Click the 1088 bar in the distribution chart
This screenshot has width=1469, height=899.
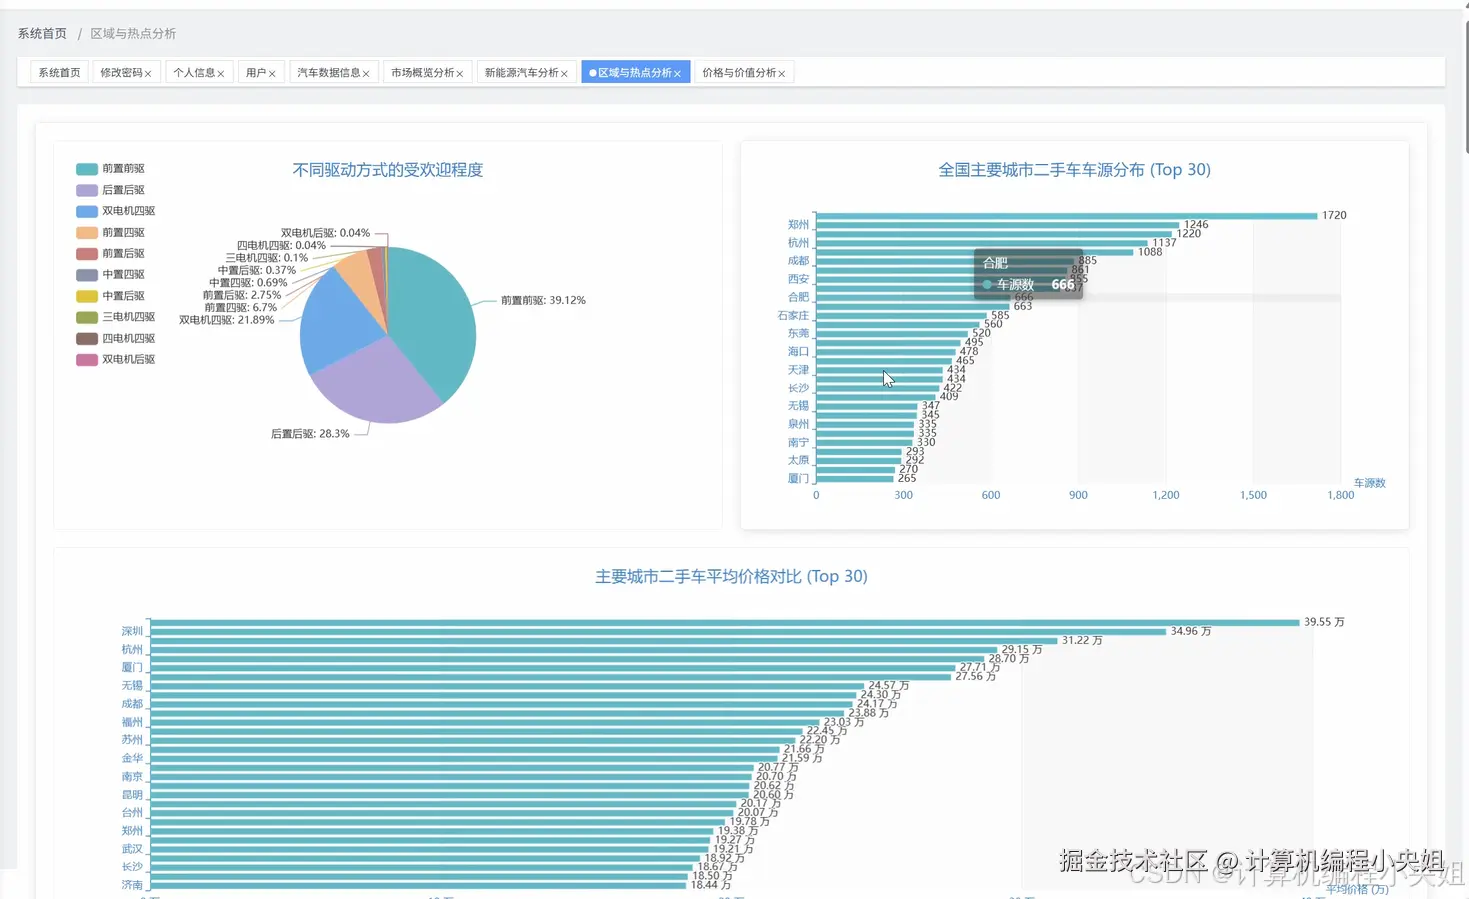pyautogui.click(x=975, y=252)
